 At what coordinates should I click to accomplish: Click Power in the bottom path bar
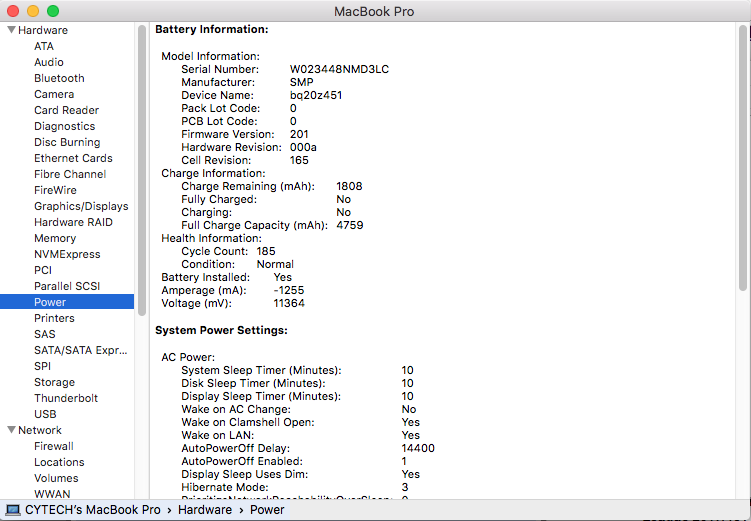pyautogui.click(x=267, y=510)
